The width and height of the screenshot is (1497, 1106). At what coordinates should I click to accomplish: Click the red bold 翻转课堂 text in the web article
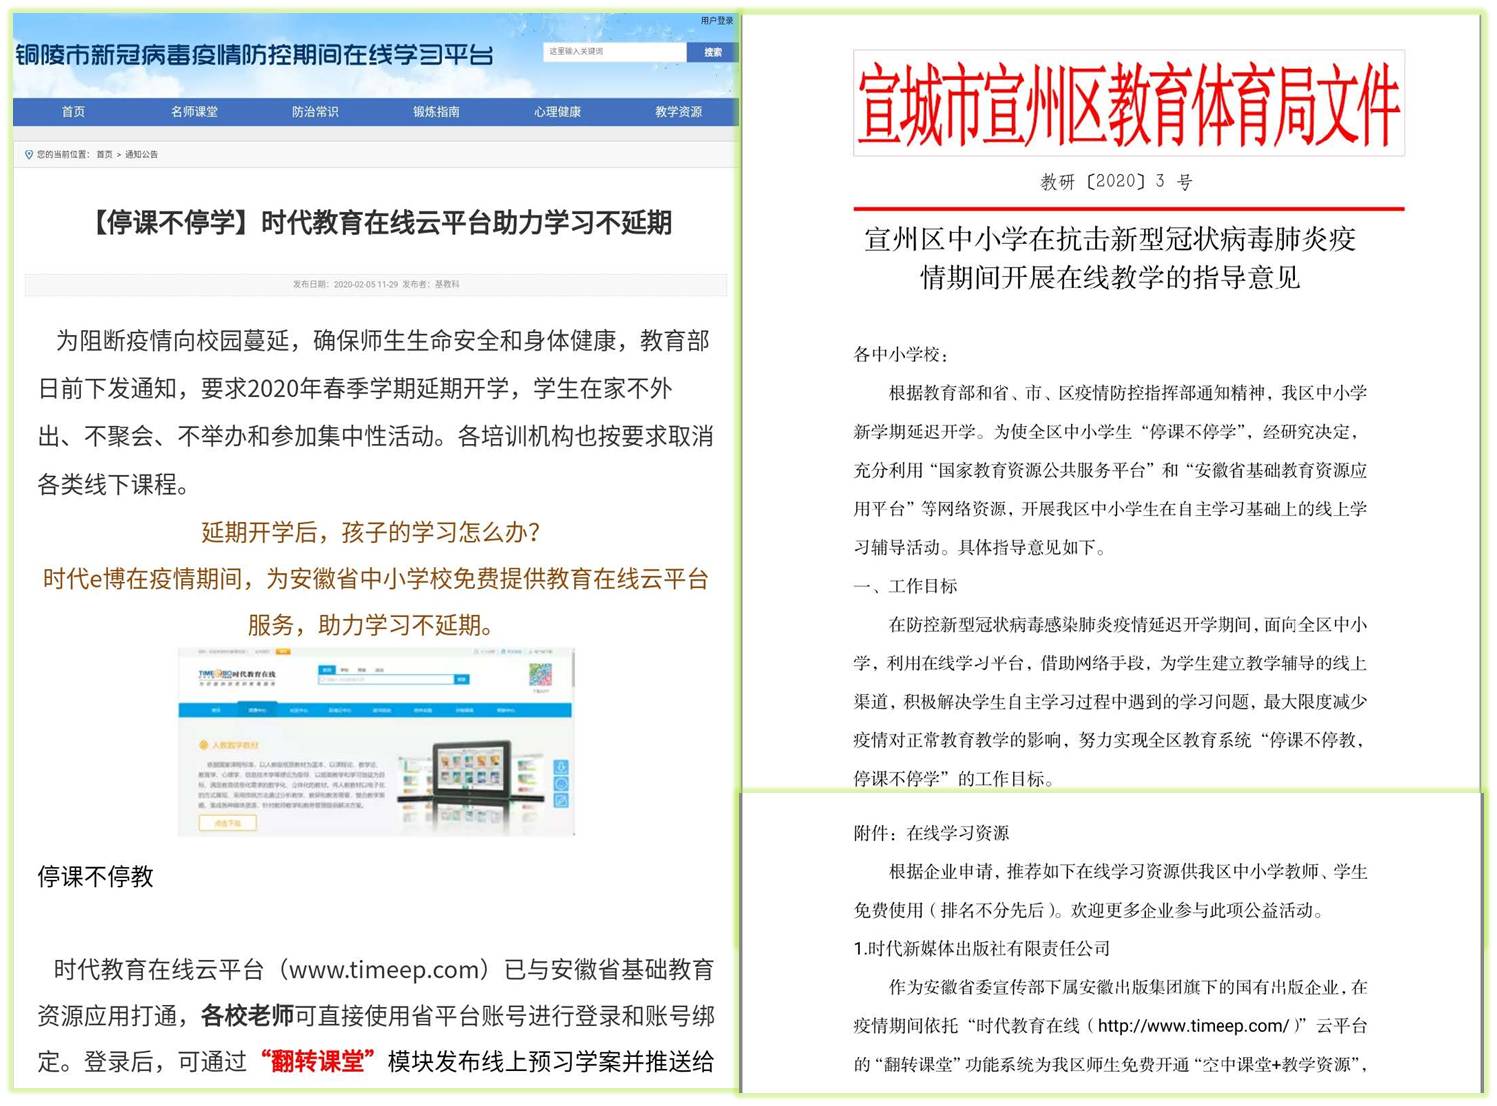(x=317, y=1062)
